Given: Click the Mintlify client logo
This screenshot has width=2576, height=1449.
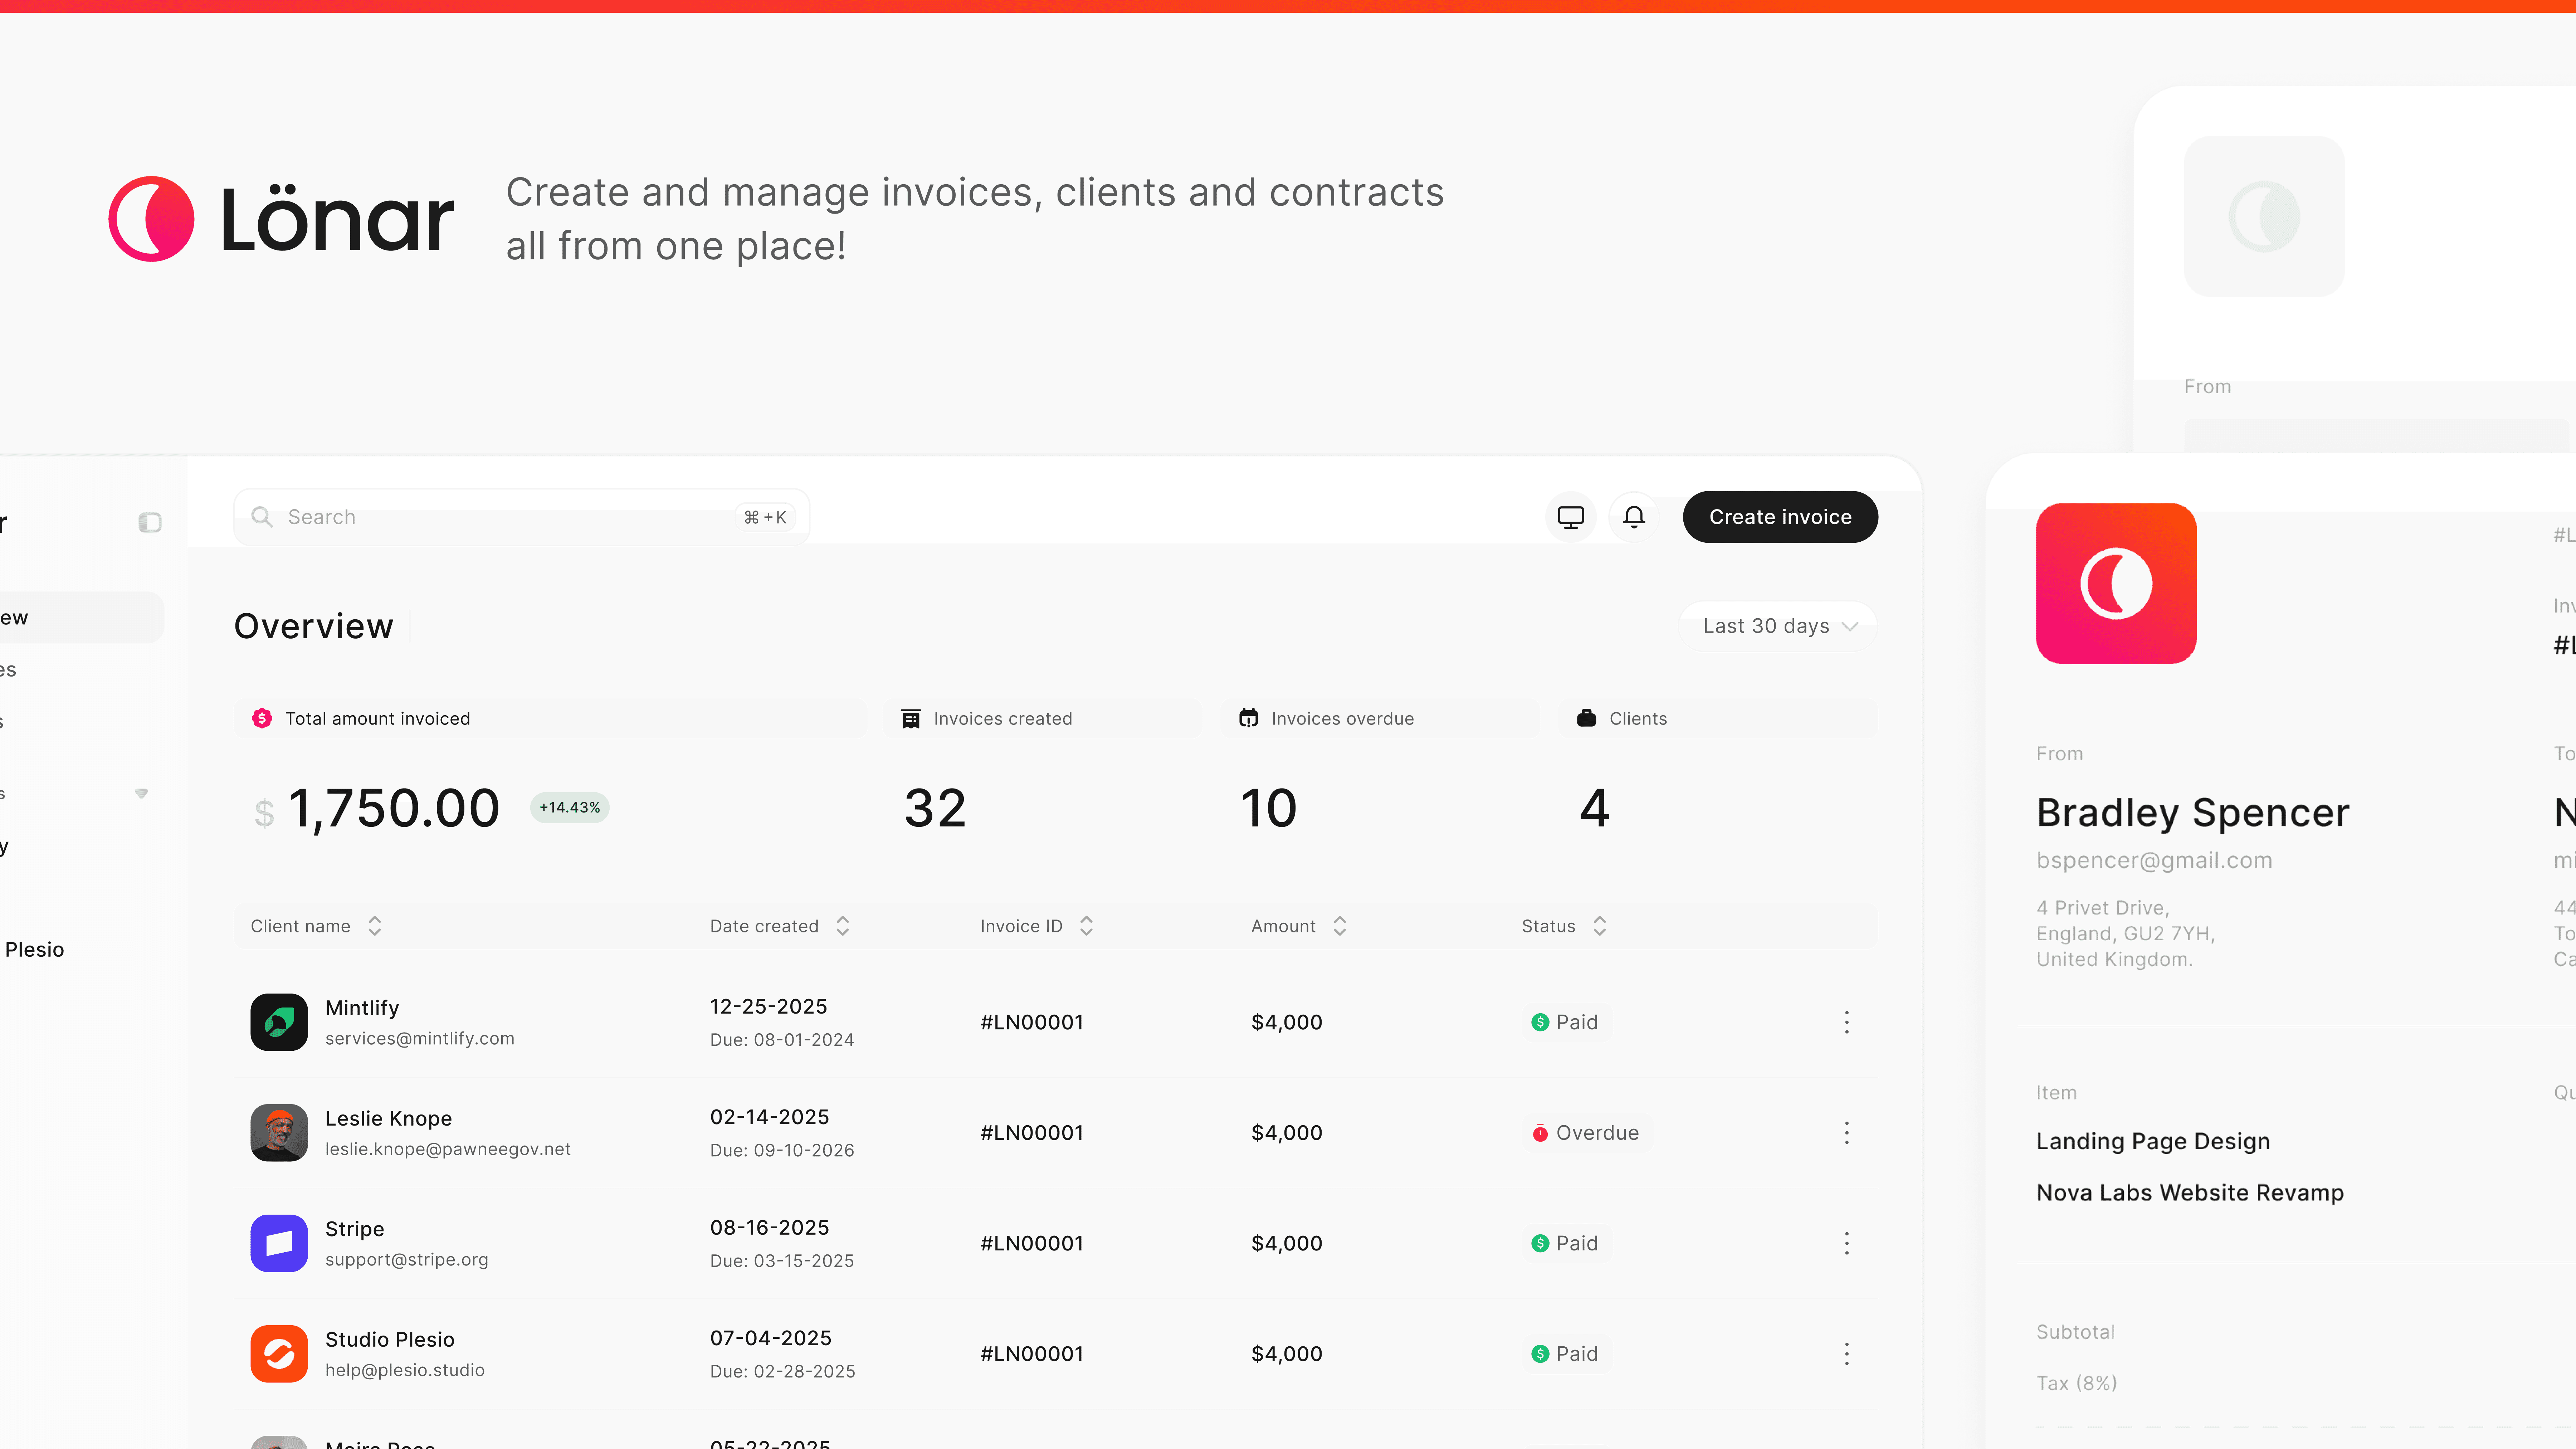Looking at the screenshot, I should point(279,1022).
